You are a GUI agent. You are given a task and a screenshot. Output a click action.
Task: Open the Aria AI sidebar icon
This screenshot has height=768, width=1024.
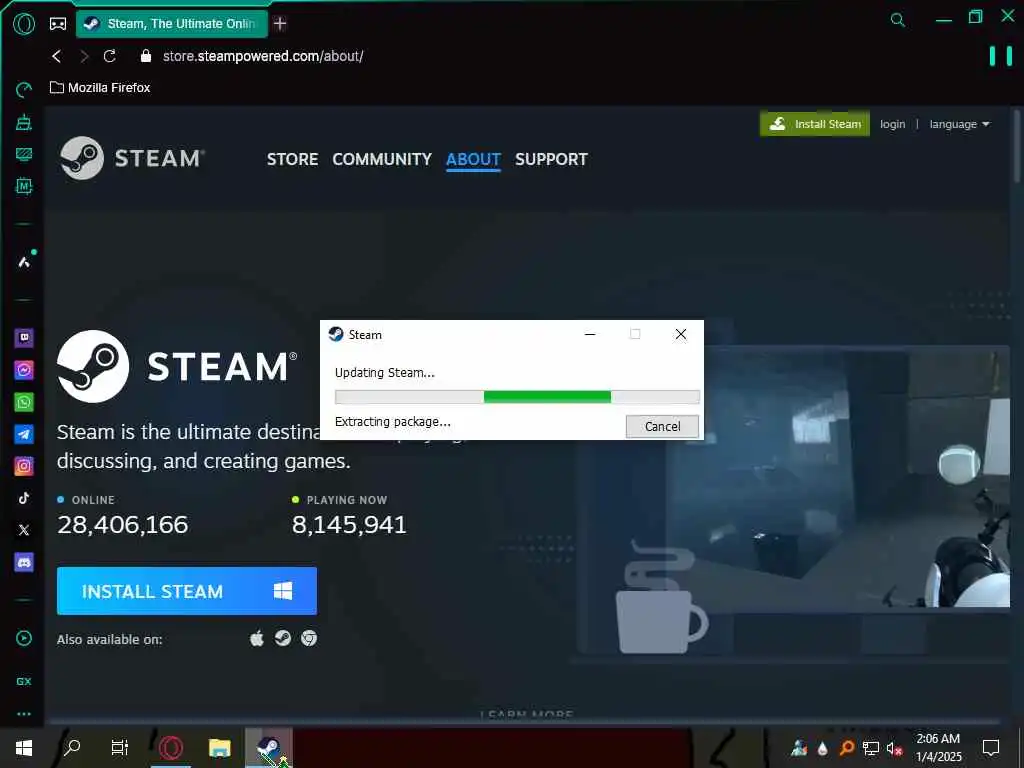pyautogui.click(x=24, y=262)
